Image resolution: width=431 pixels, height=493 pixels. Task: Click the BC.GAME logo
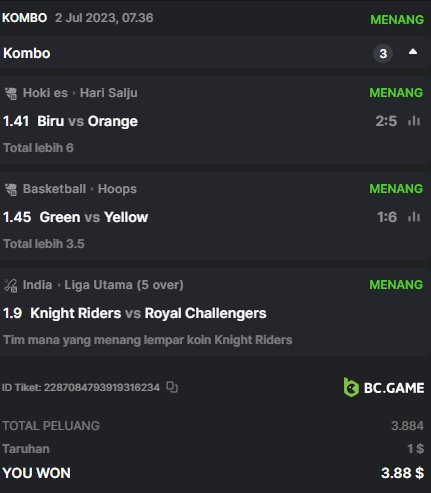(384, 388)
